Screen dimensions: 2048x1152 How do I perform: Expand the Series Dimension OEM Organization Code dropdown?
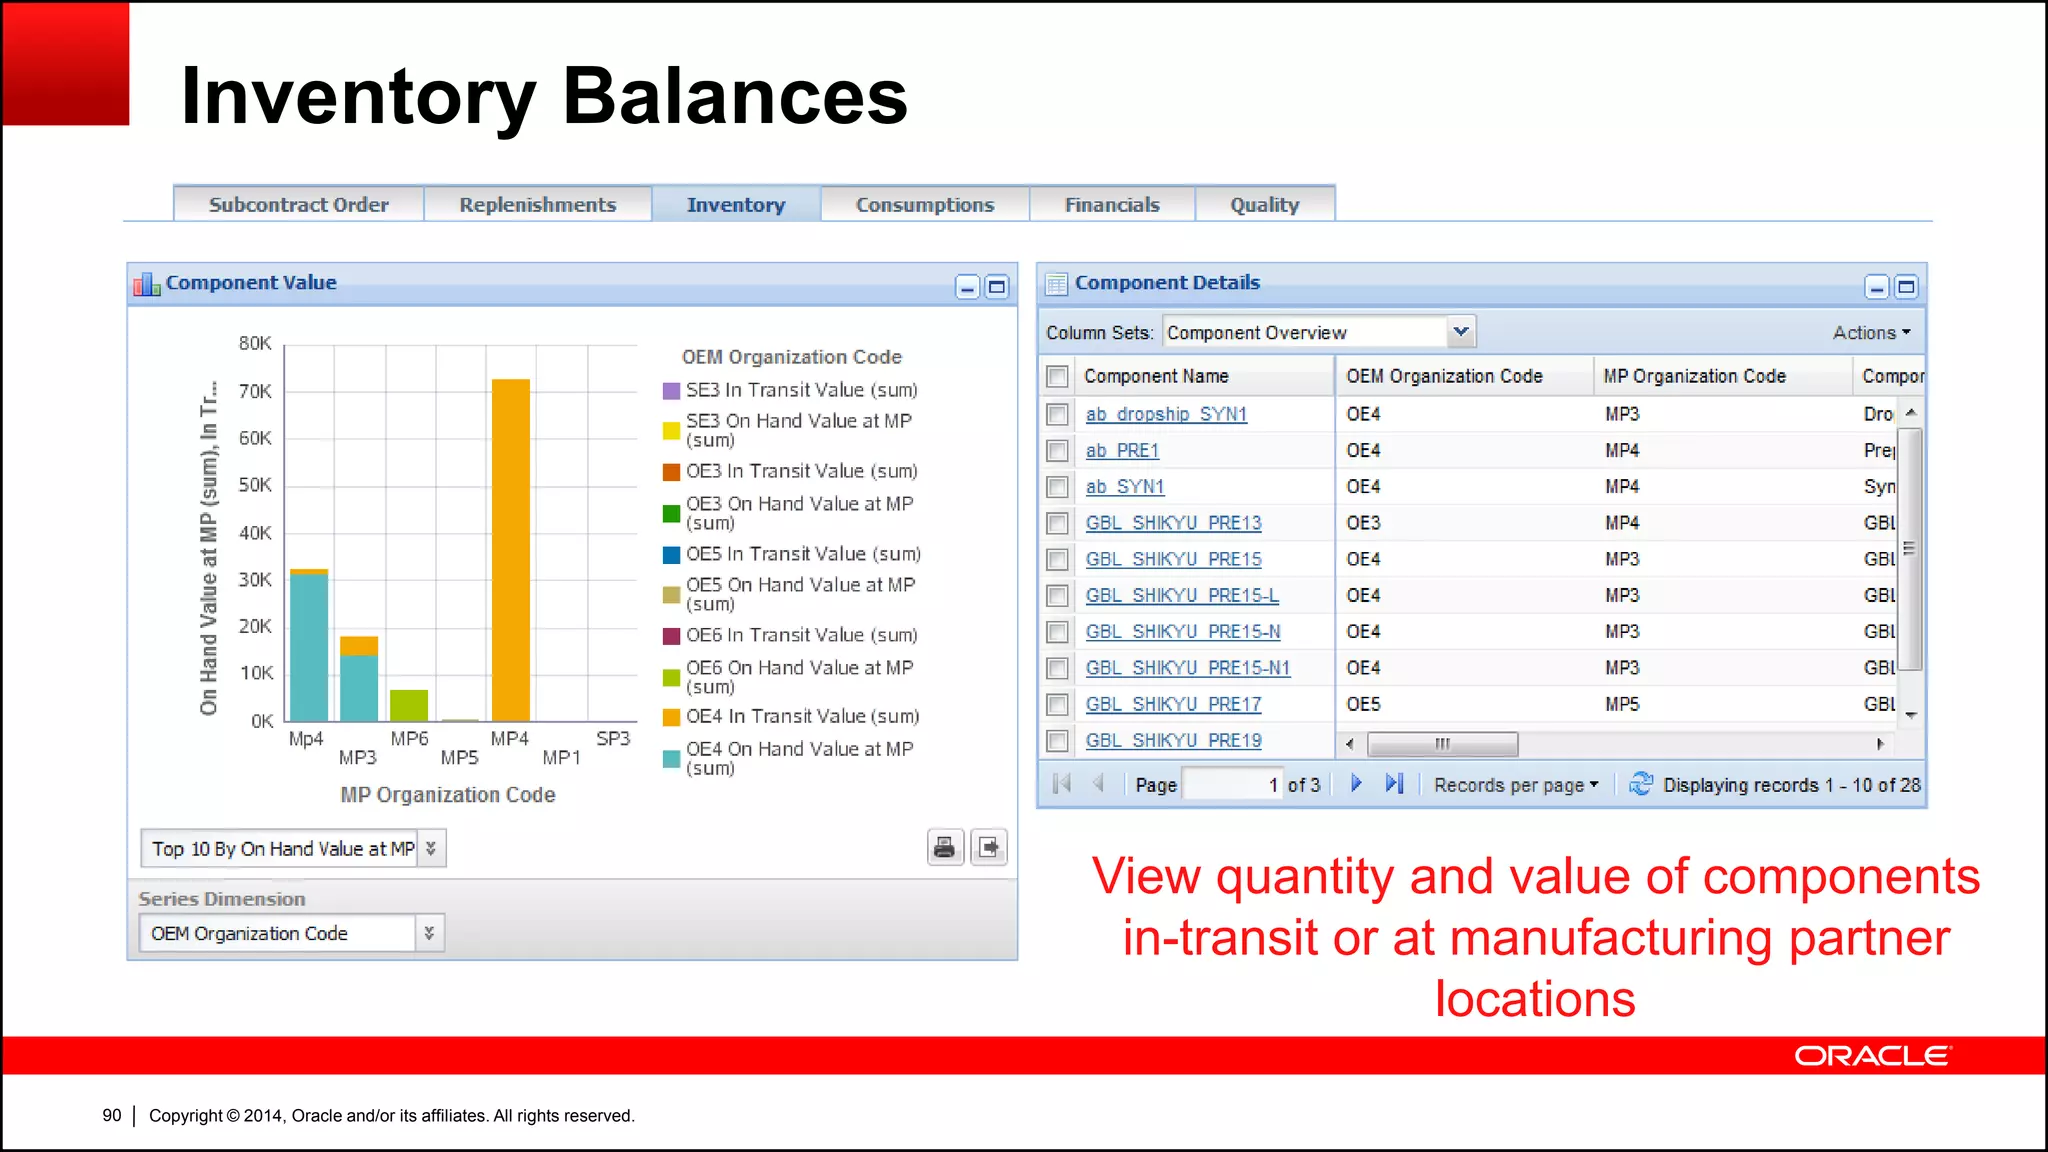(429, 933)
